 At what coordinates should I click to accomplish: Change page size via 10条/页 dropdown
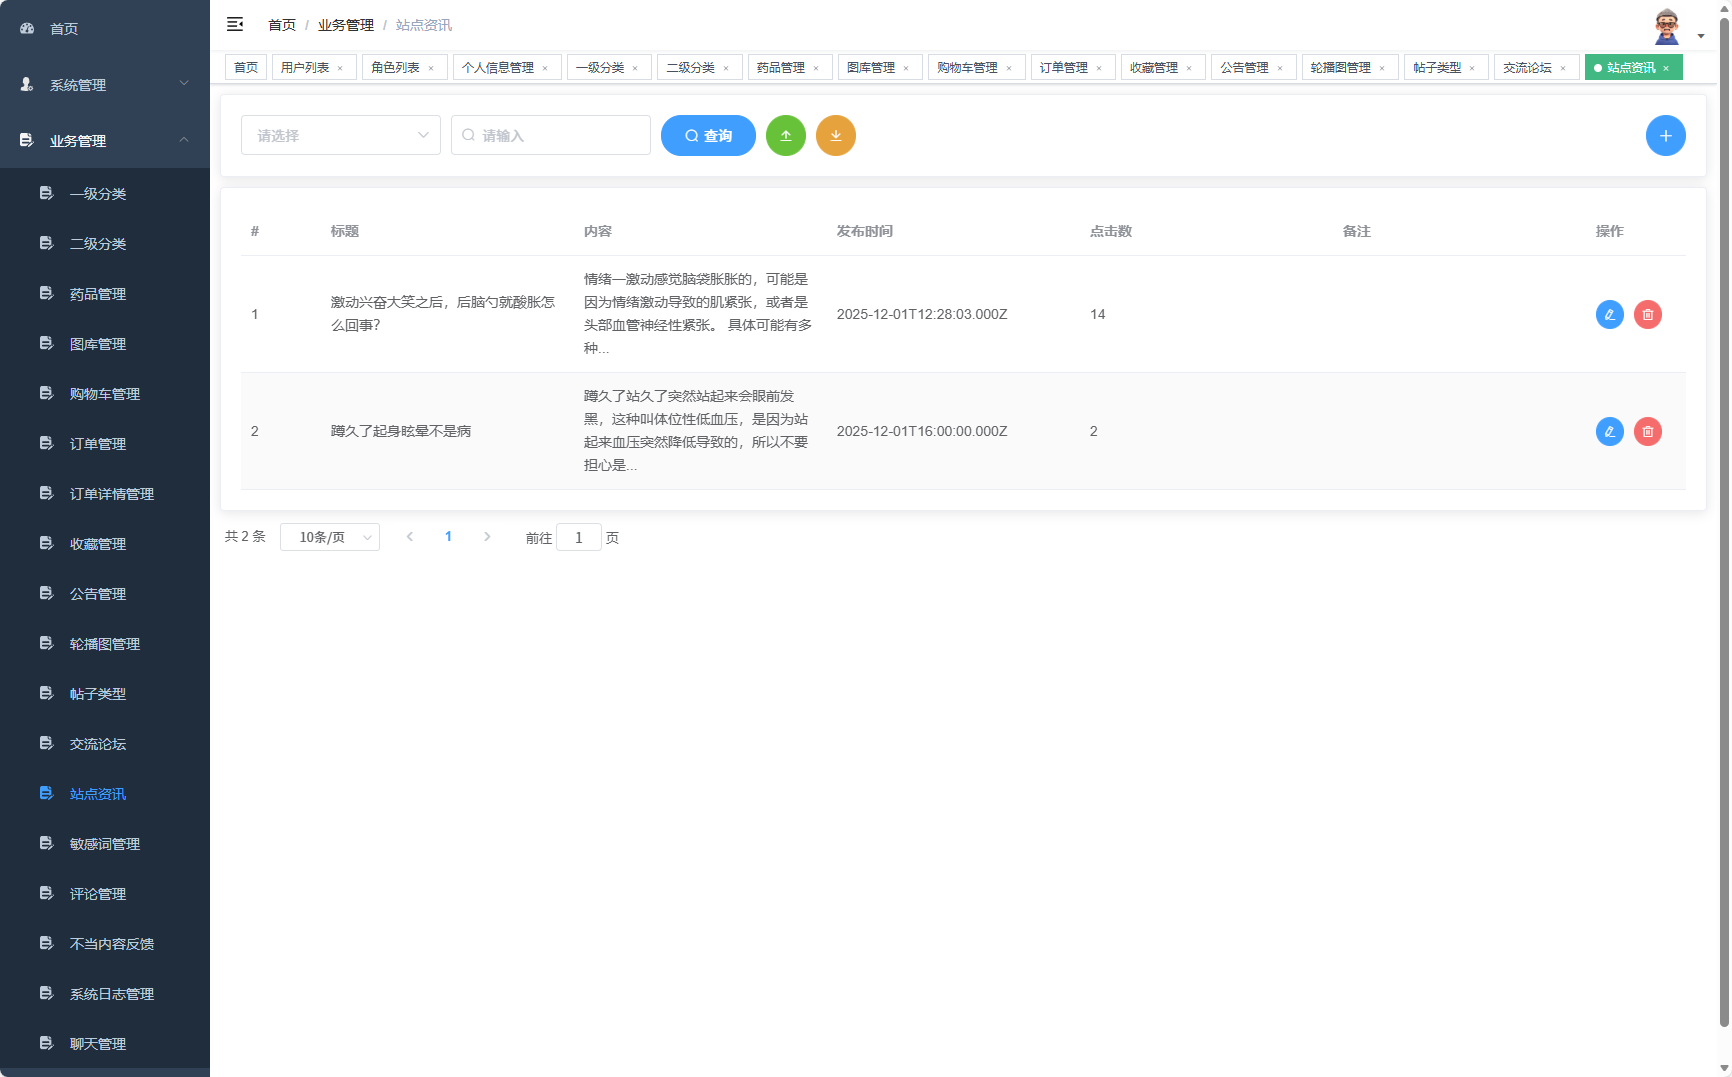[330, 536]
